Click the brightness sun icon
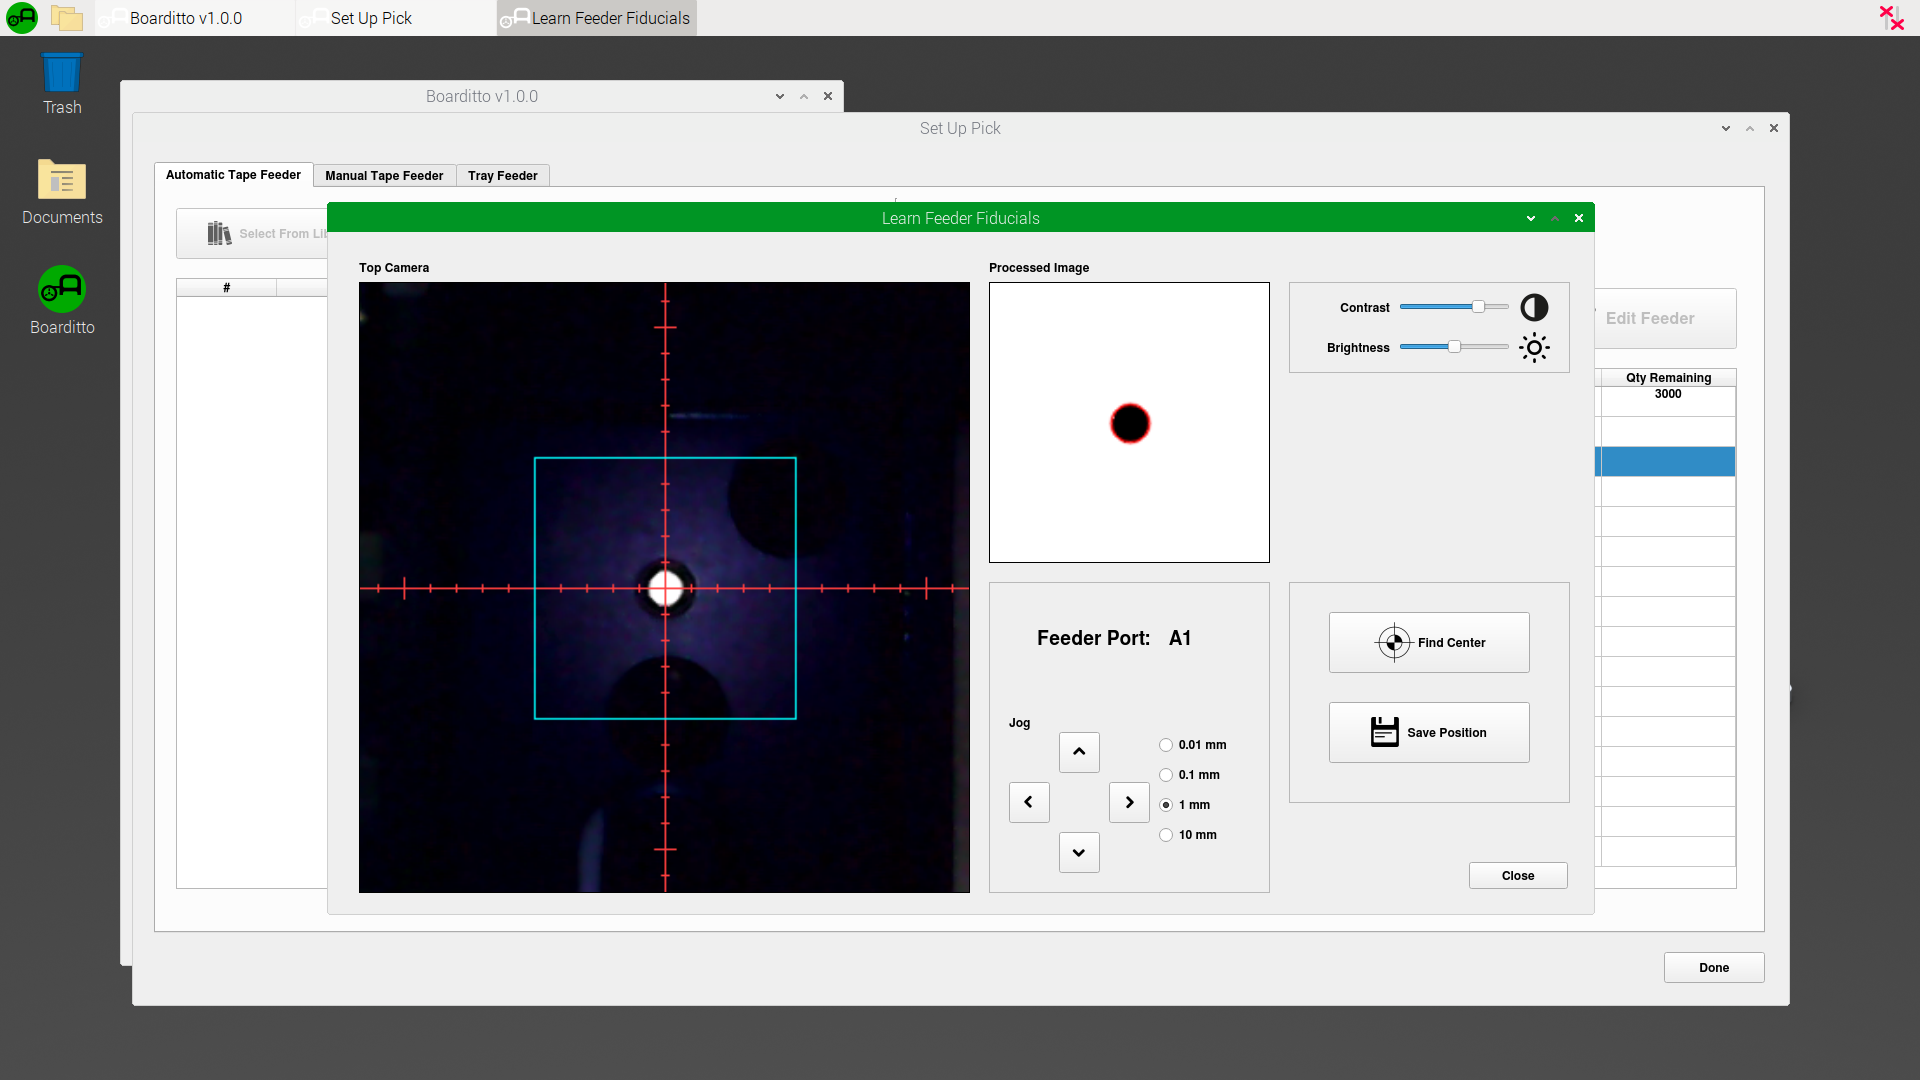 (x=1534, y=348)
